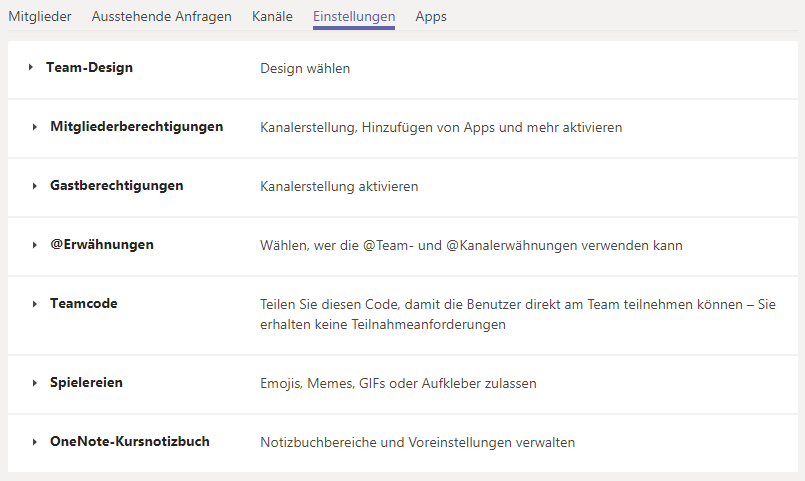Viewport: 805px width, 481px height.
Task: Expand the Team-Design section arrow
Action: [31, 67]
